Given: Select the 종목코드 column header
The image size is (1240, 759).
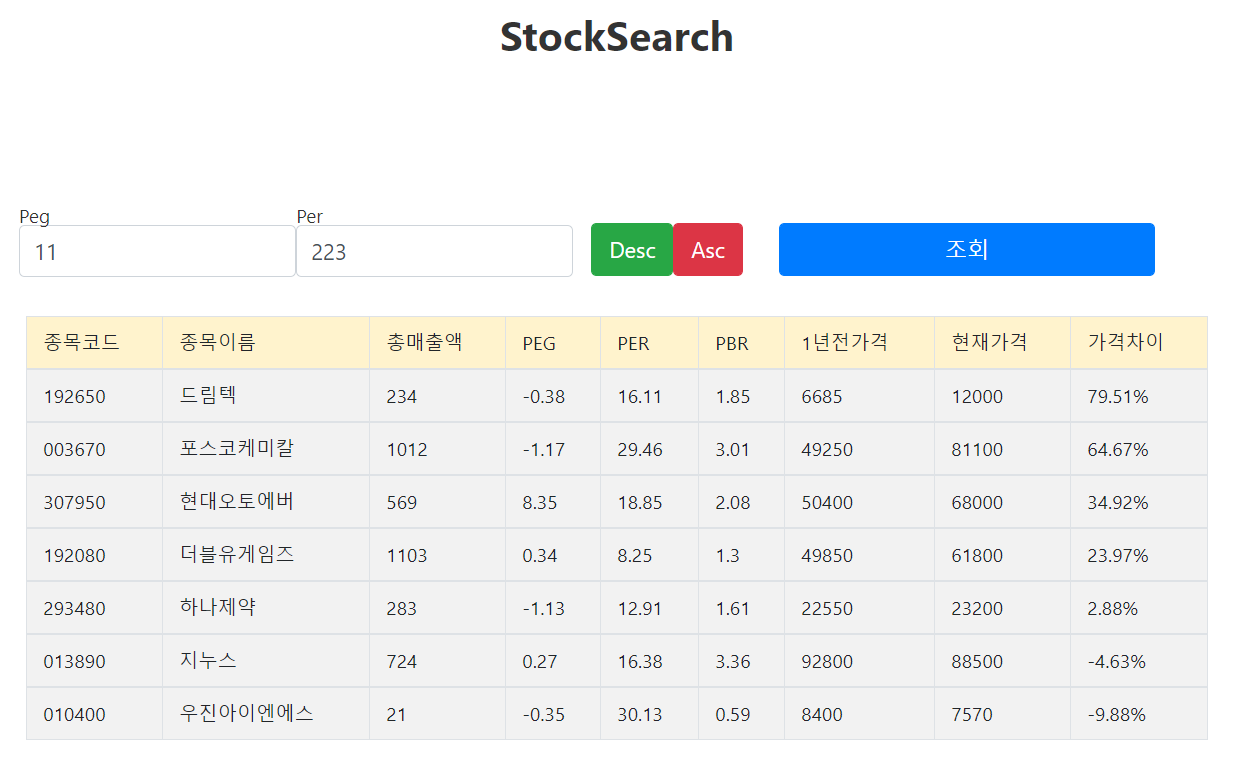Looking at the screenshot, I should pos(82,343).
